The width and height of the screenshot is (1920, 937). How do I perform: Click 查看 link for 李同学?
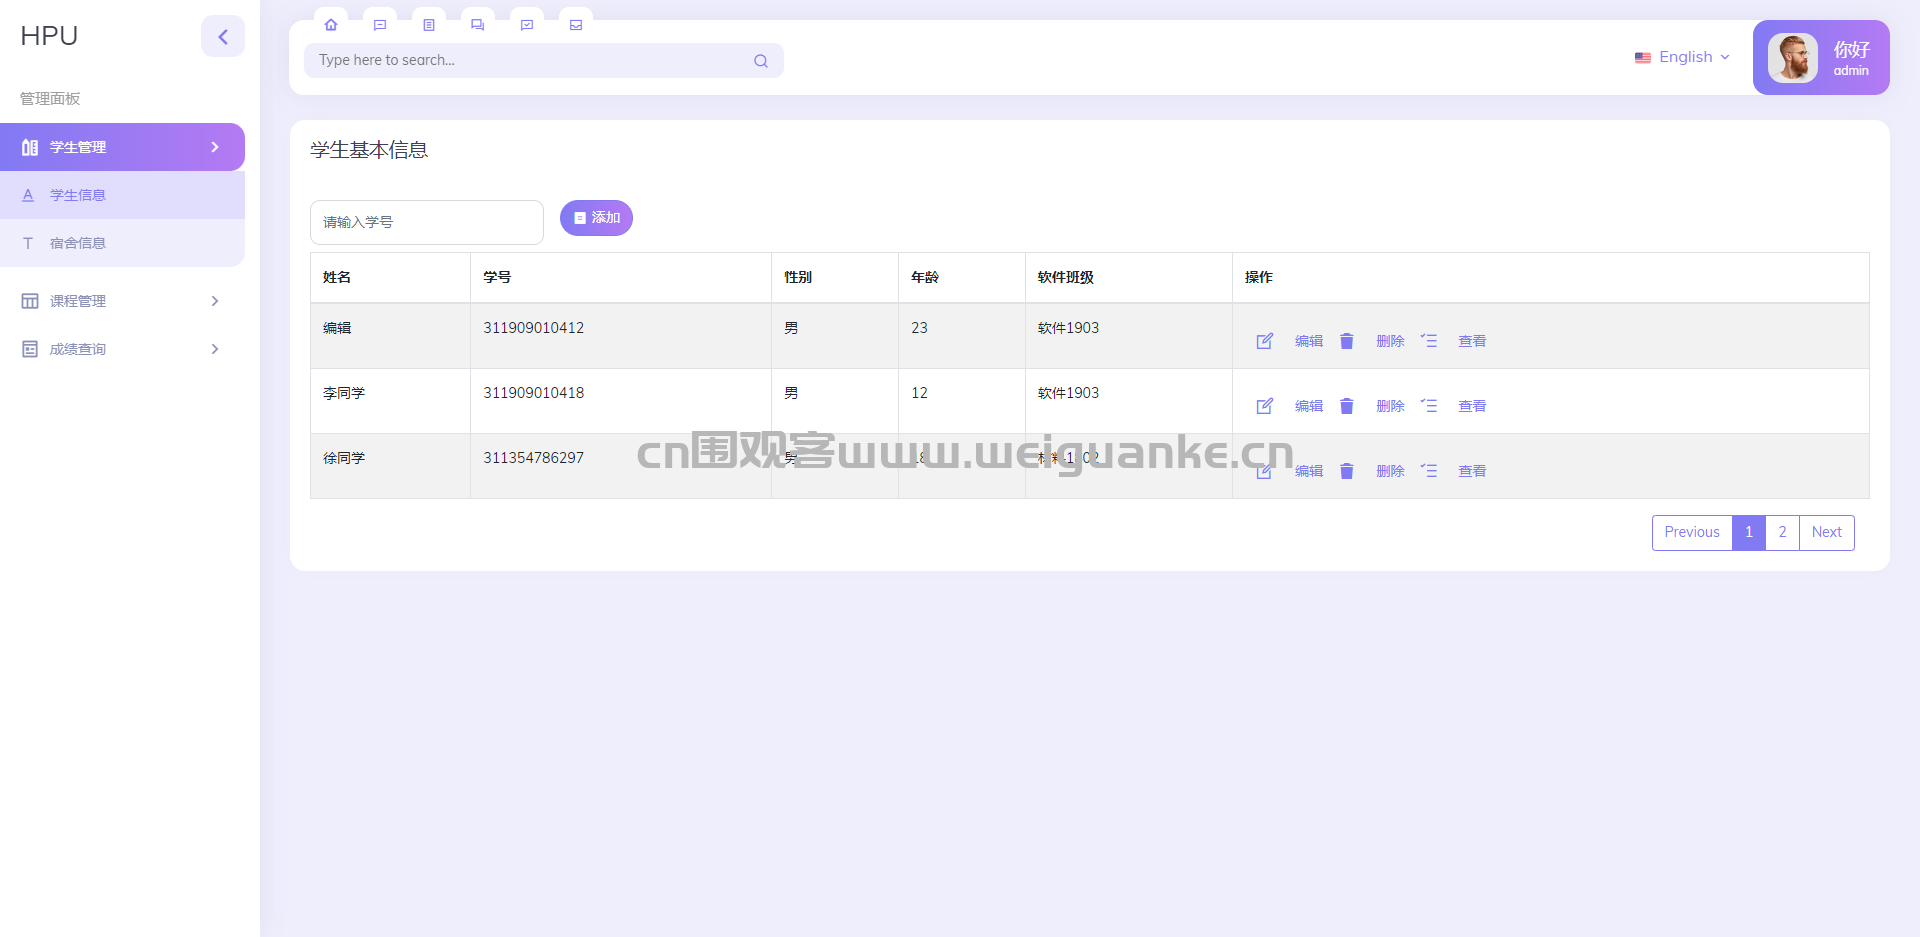tap(1472, 406)
